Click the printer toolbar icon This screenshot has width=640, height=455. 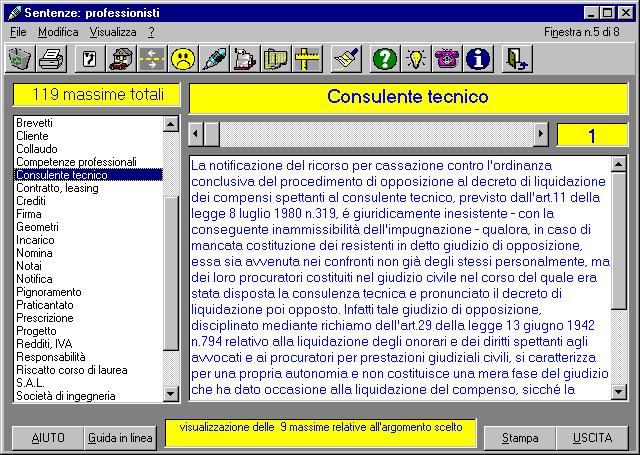(x=52, y=59)
